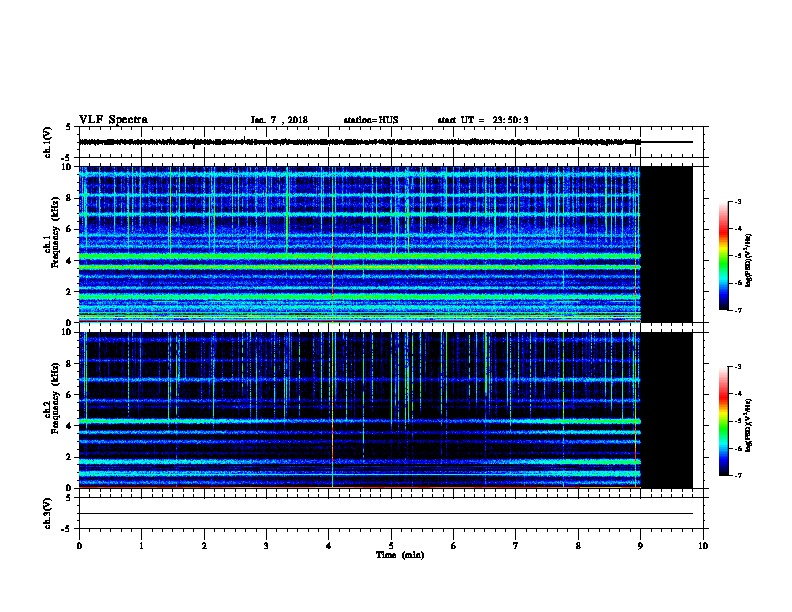Click the date text "Jan. 7, 2018"
792x612 pixels.
click(x=279, y=120)
